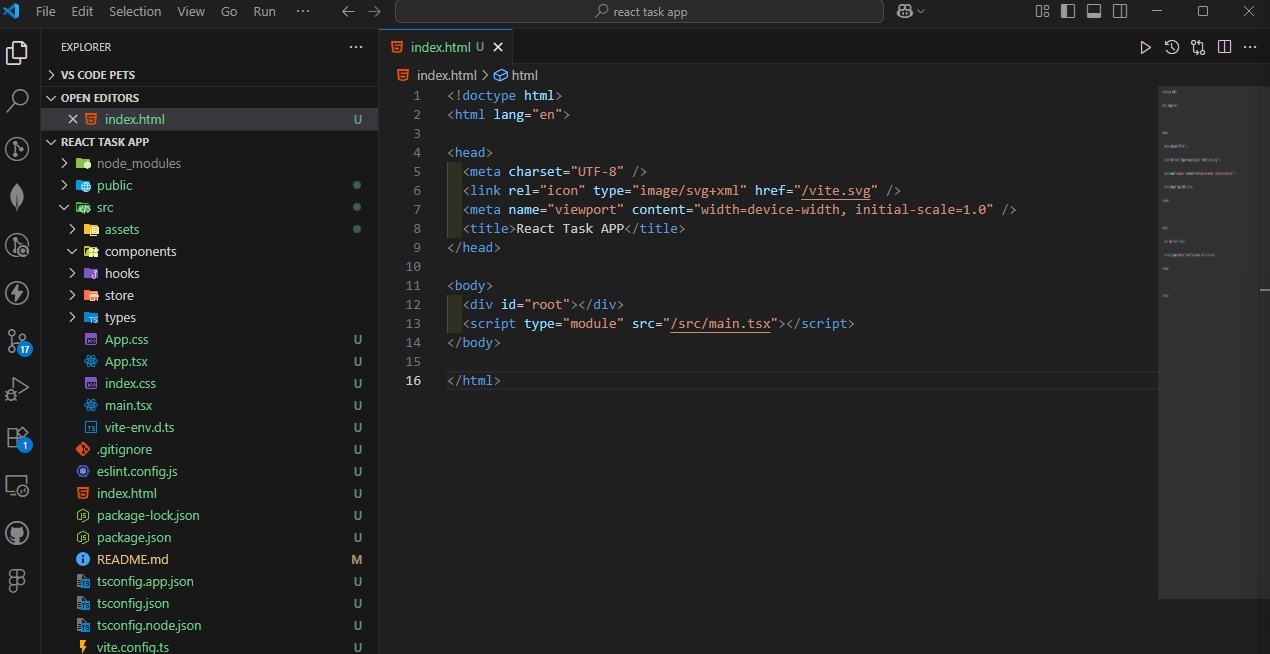Run the file with the play icon
The height and width of the screenshot is (654, 1270).
click(x=1145, y=47)
